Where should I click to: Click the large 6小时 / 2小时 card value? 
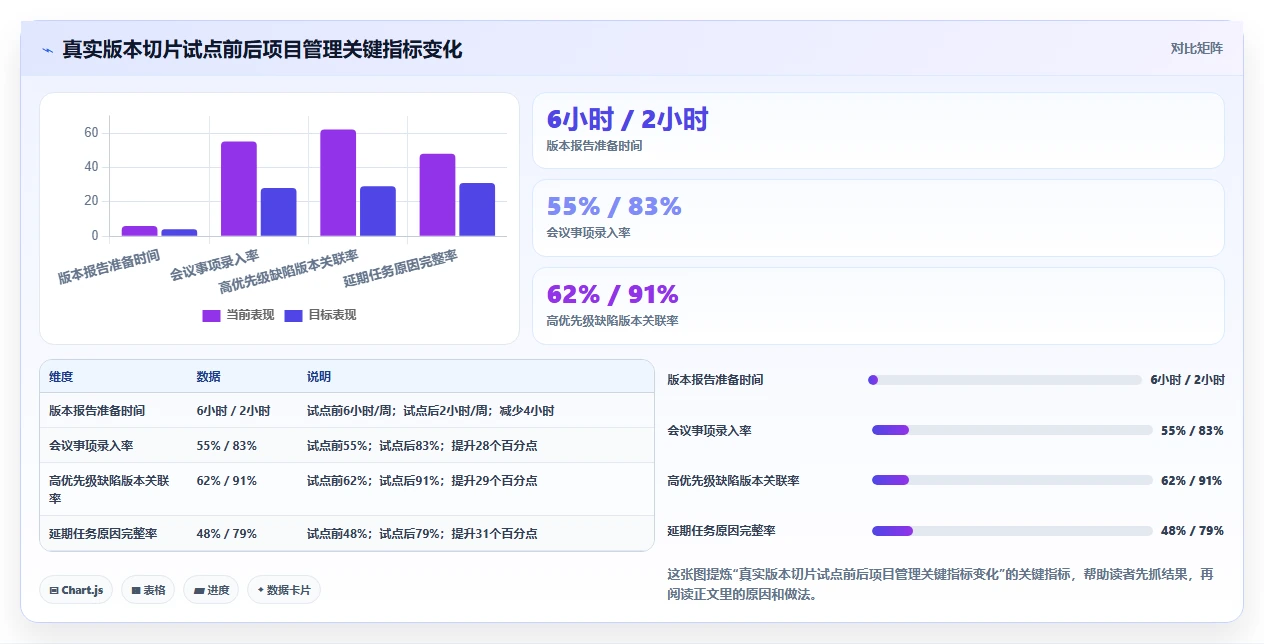tap(627, 120)
